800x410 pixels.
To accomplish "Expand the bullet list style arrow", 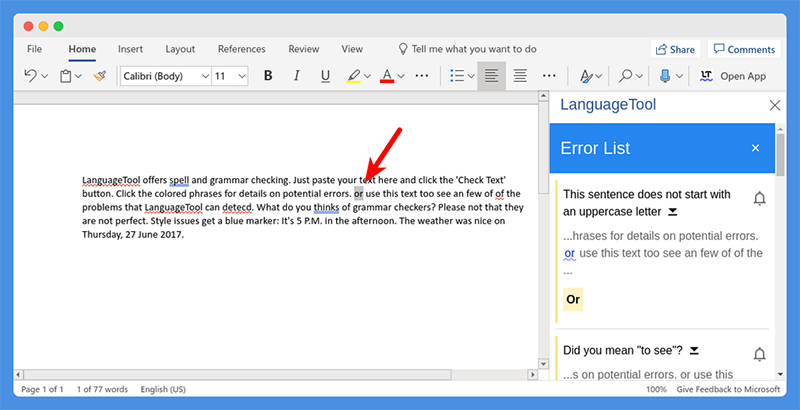I will (x=471, y=76).
